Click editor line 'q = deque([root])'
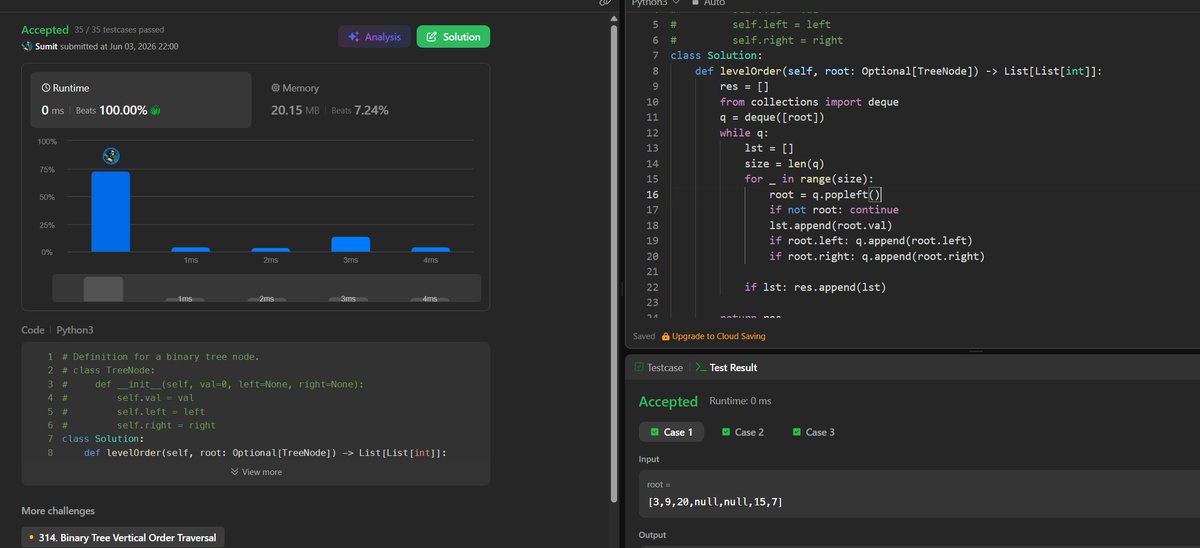 click(772, 117)
